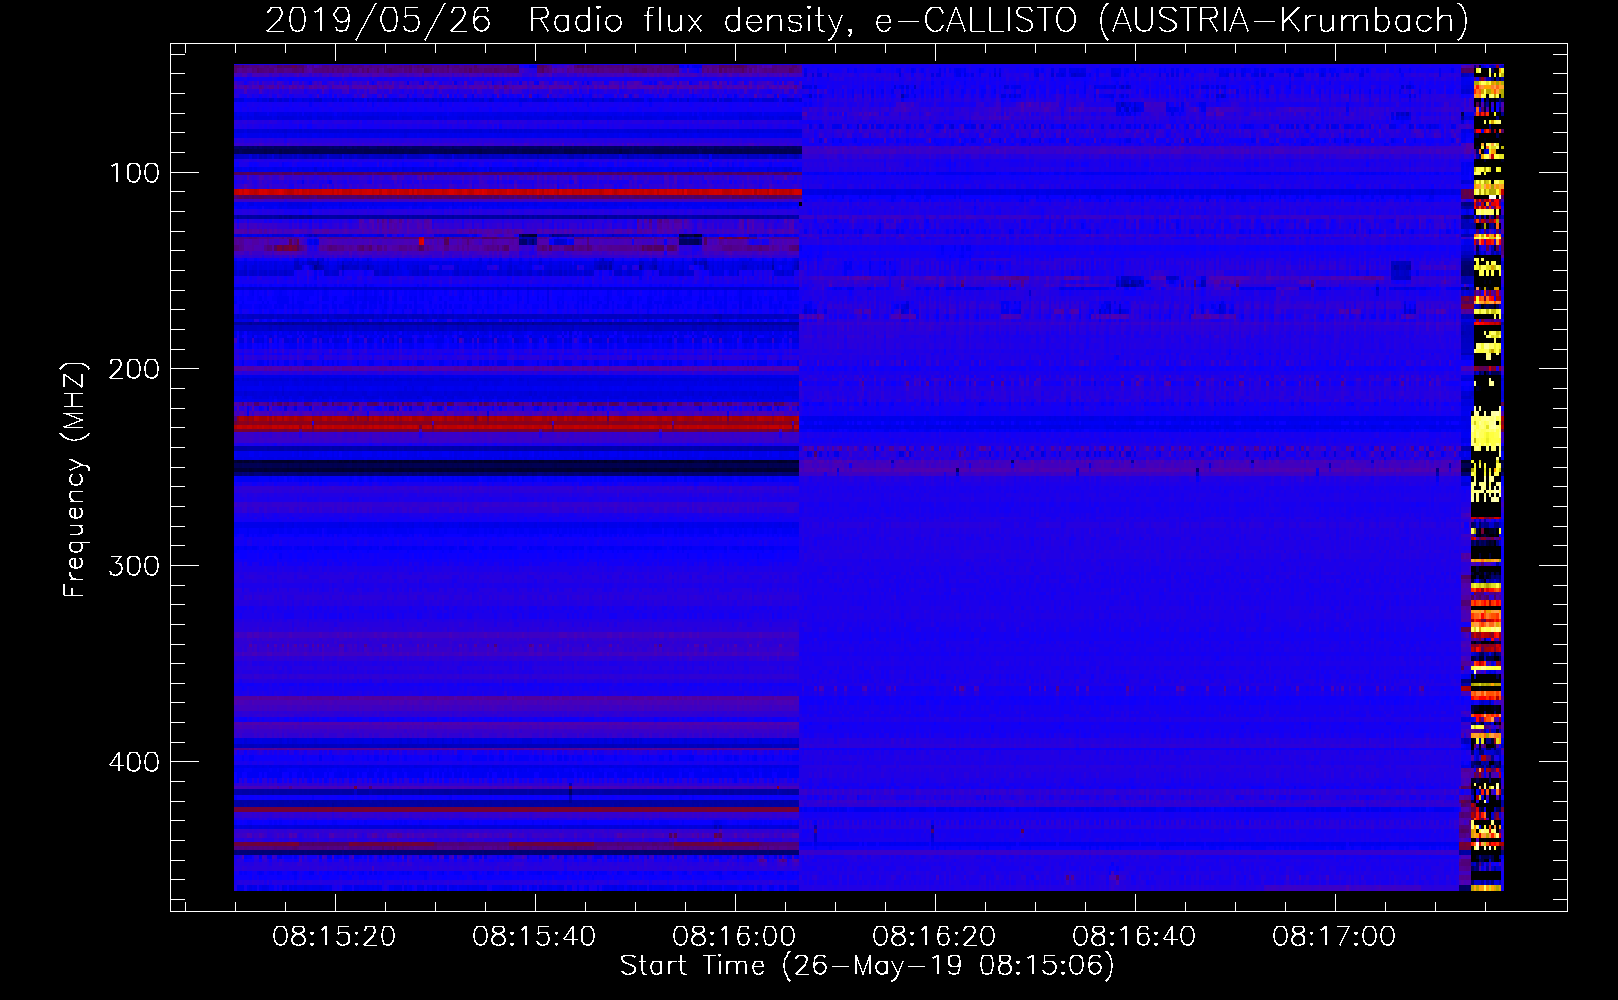Click the plot title mentioning e-CALLISTO
The image size is (1618, 1000).
(867, 20)
